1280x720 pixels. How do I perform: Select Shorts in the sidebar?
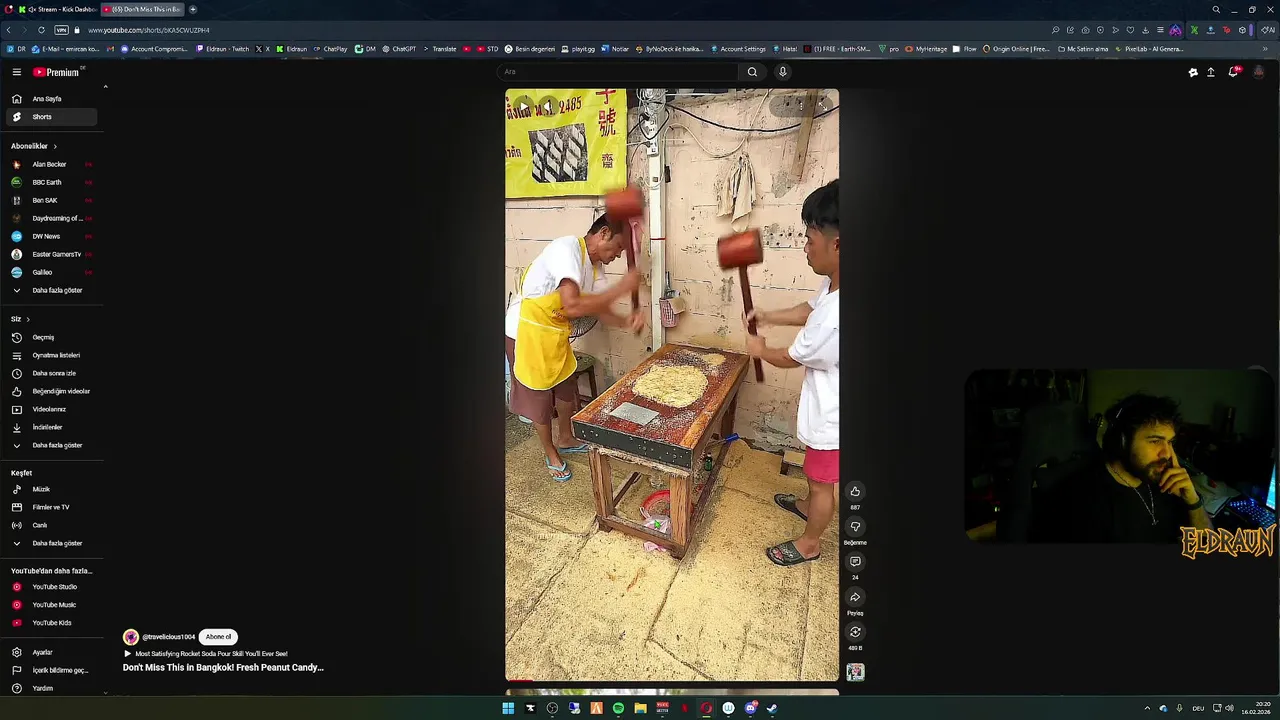tap(49, 117)
